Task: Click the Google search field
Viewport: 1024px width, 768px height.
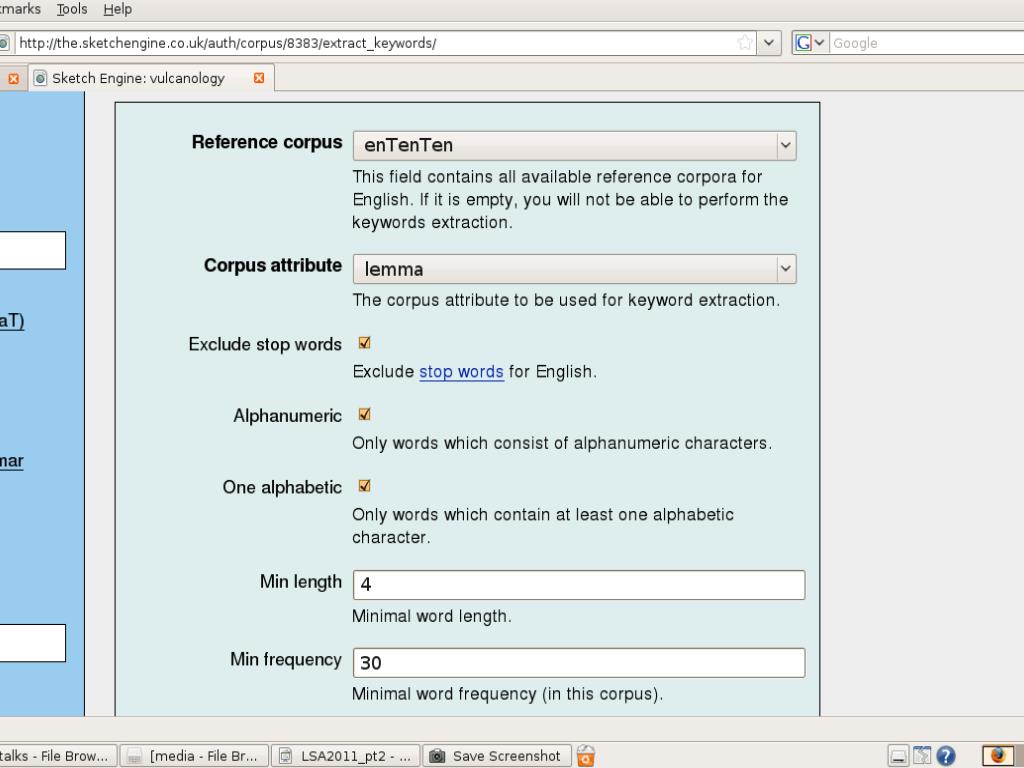Action: point(926,43)
